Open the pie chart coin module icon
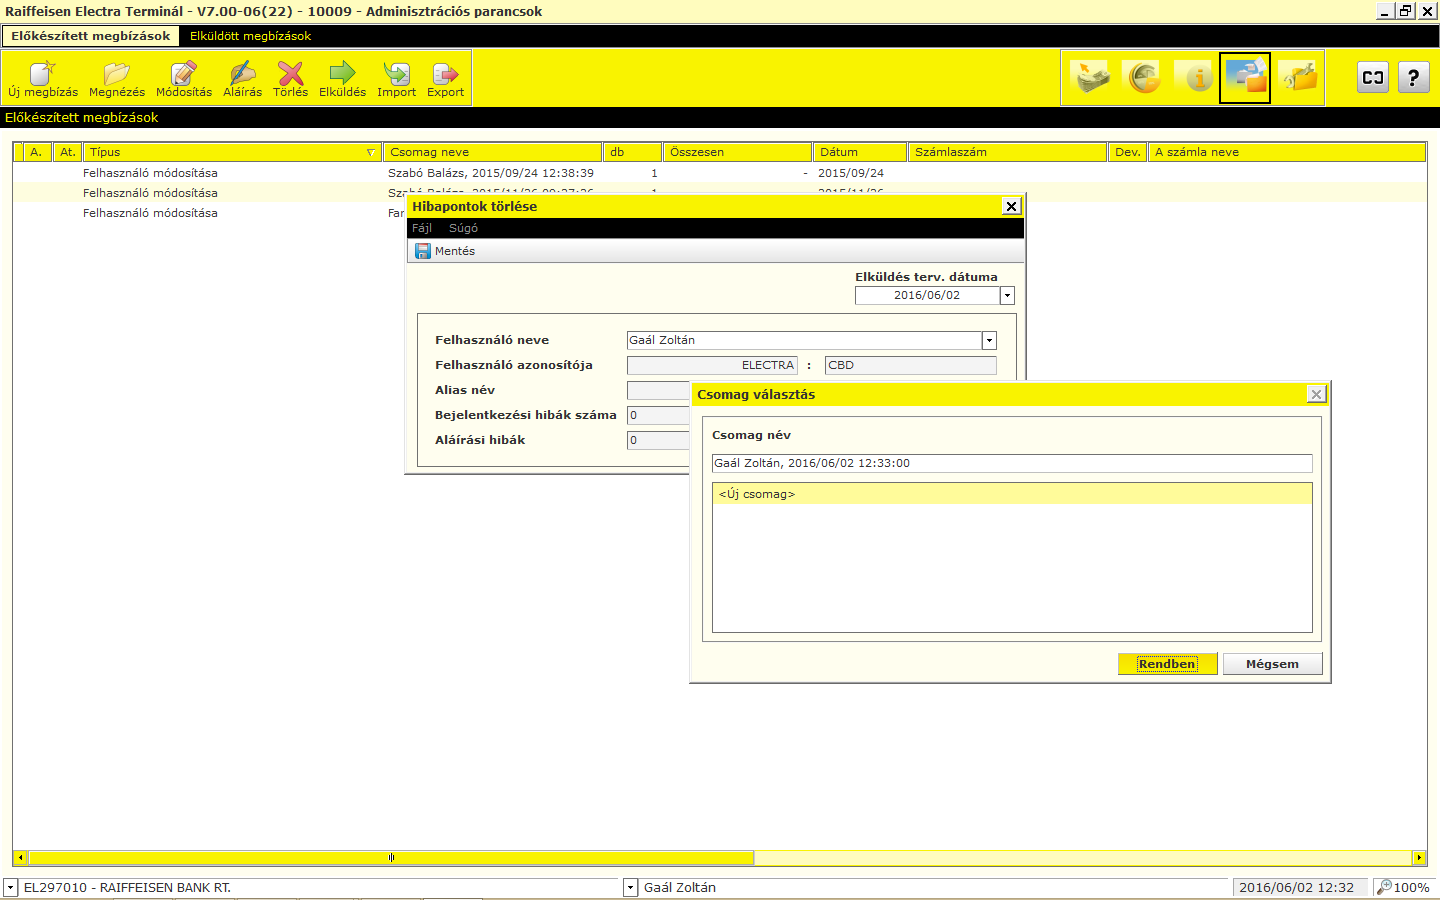1440x900 pixels. pyautogui.click(x=1142, y=77)
